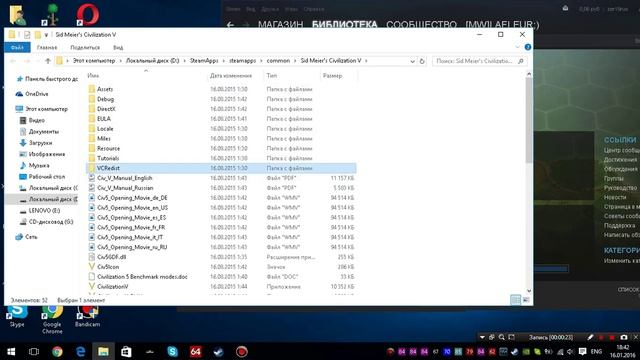Expand the path arrow after common

coord(295,61)
